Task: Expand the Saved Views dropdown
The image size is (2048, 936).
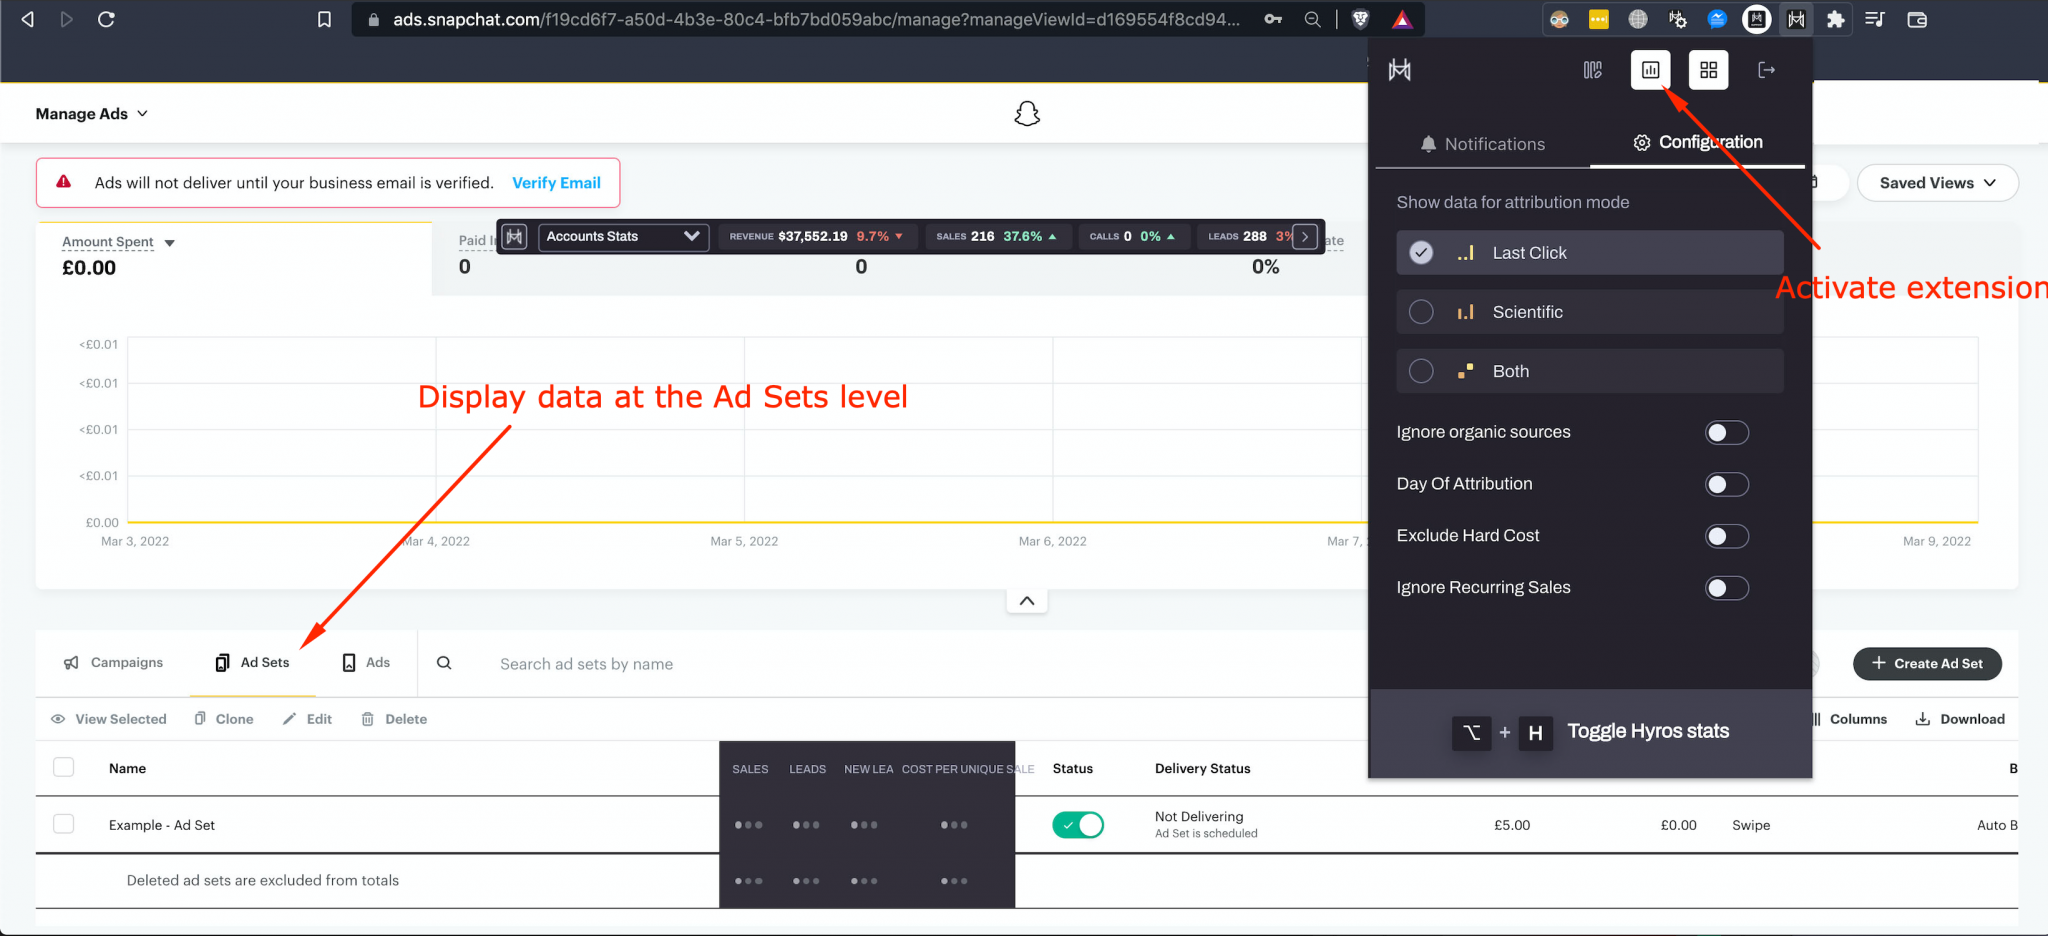Action: click(1936, 182)
